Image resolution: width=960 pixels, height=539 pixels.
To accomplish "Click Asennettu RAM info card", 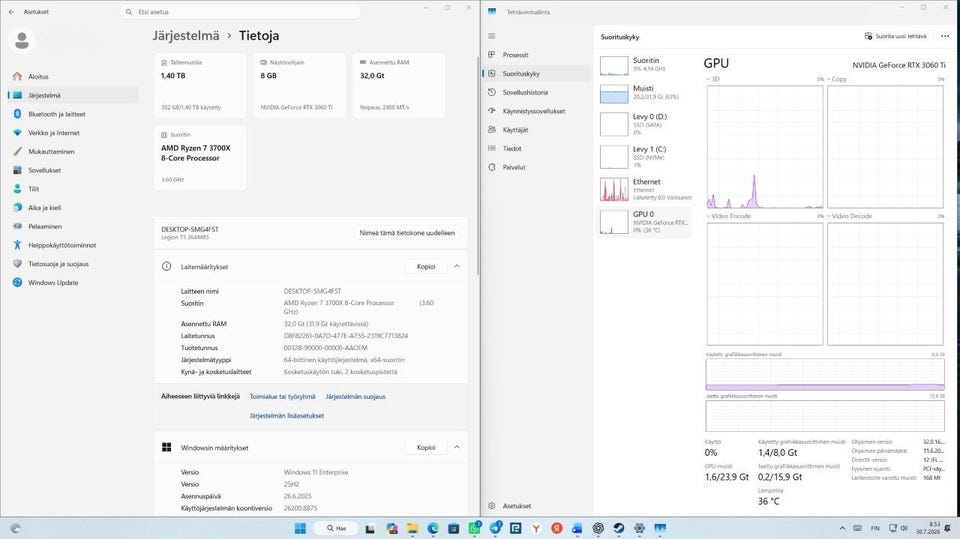I will tap(399, 85).
